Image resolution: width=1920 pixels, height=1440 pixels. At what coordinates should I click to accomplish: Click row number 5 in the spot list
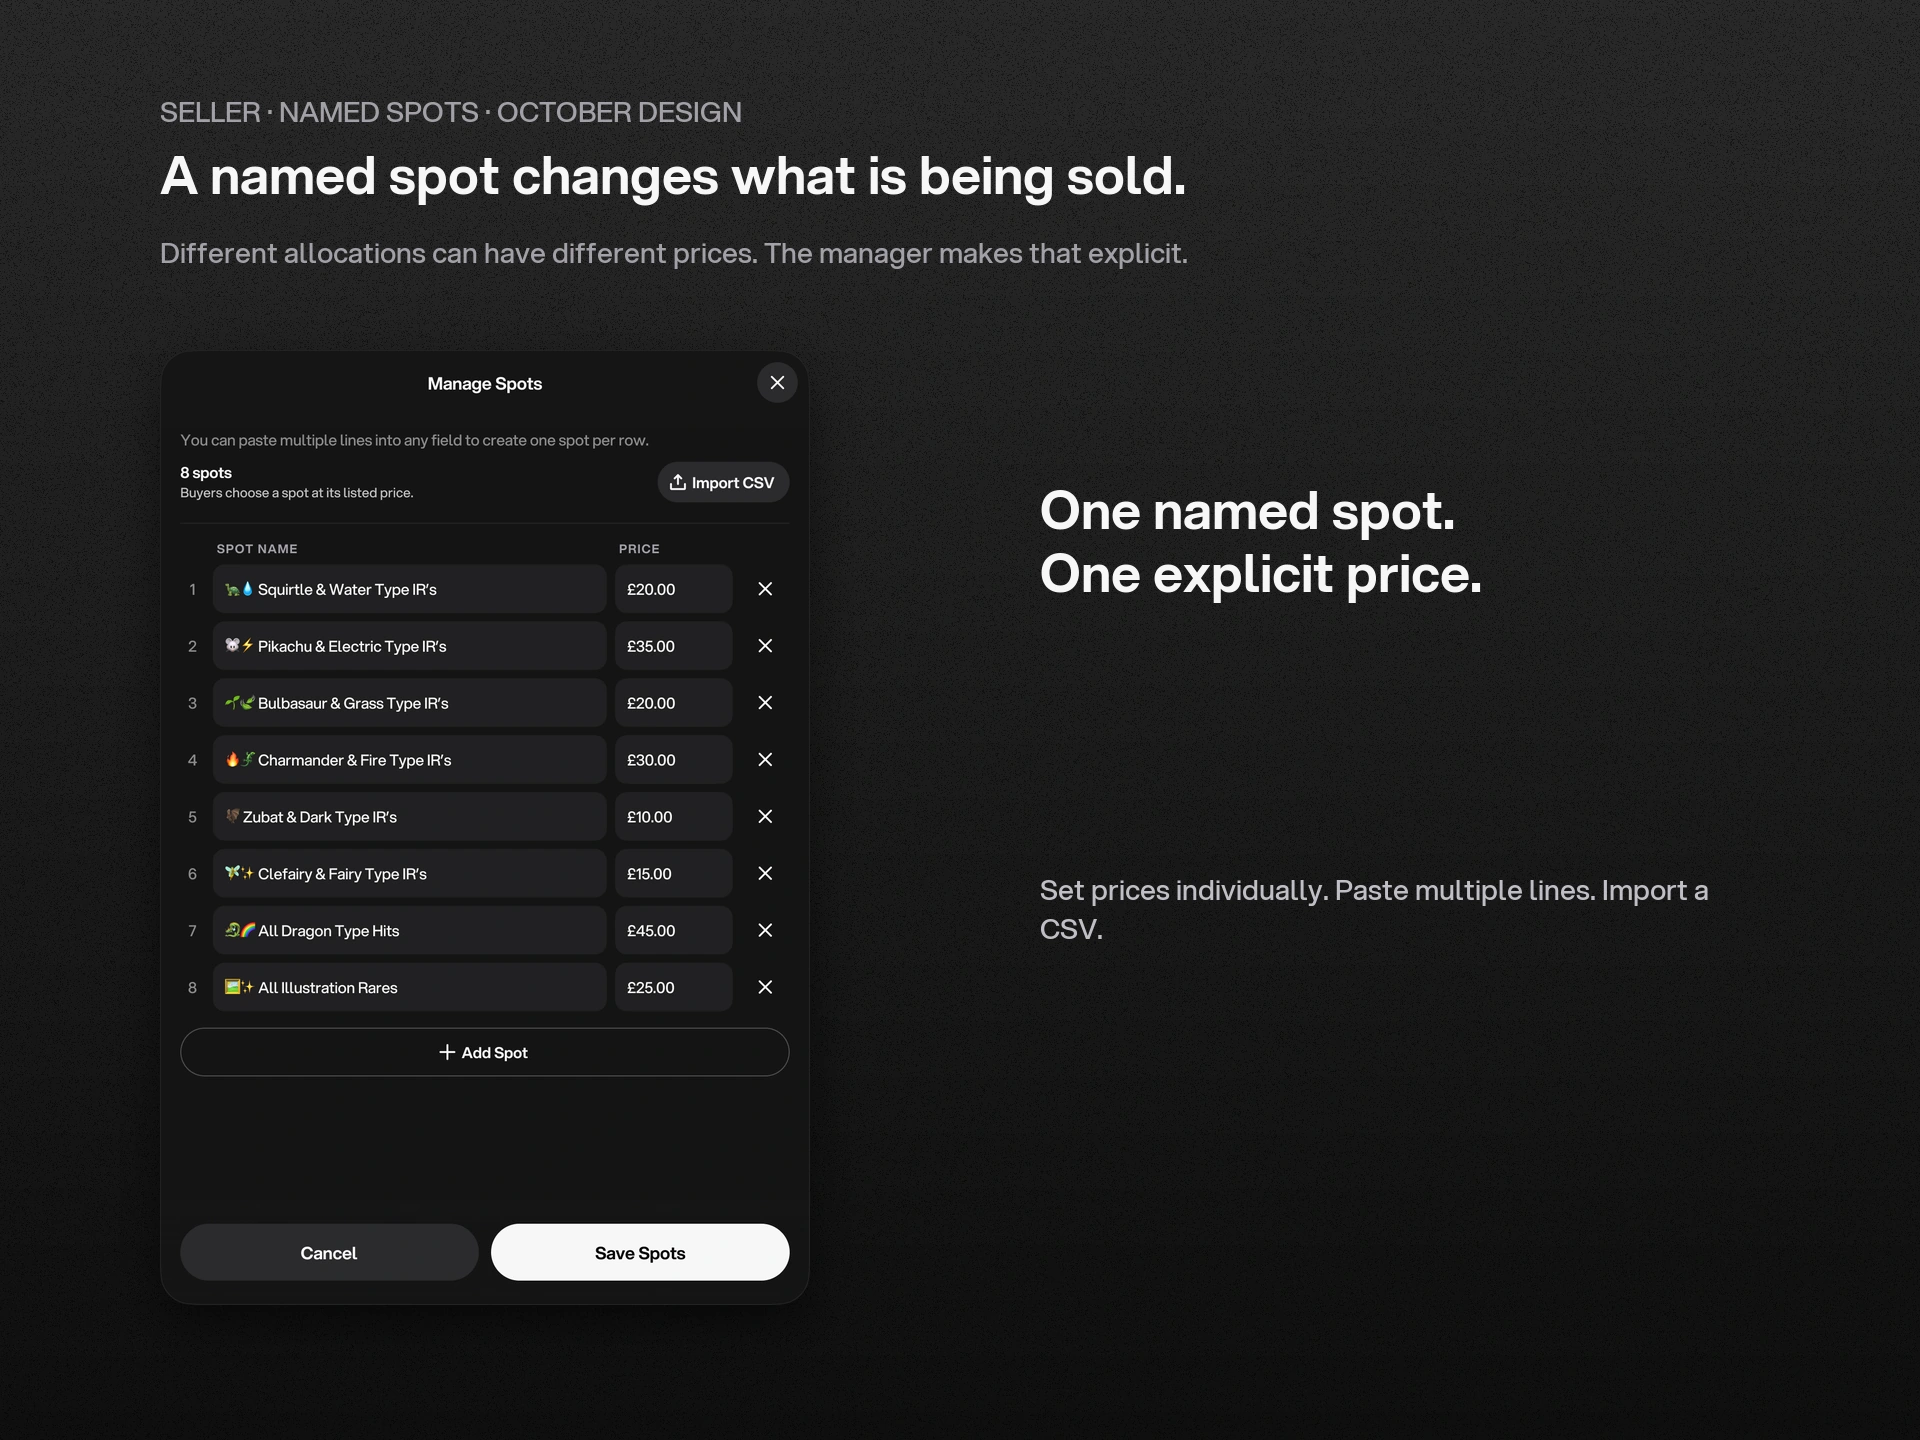pyautogui.click(x=192, y=817)
